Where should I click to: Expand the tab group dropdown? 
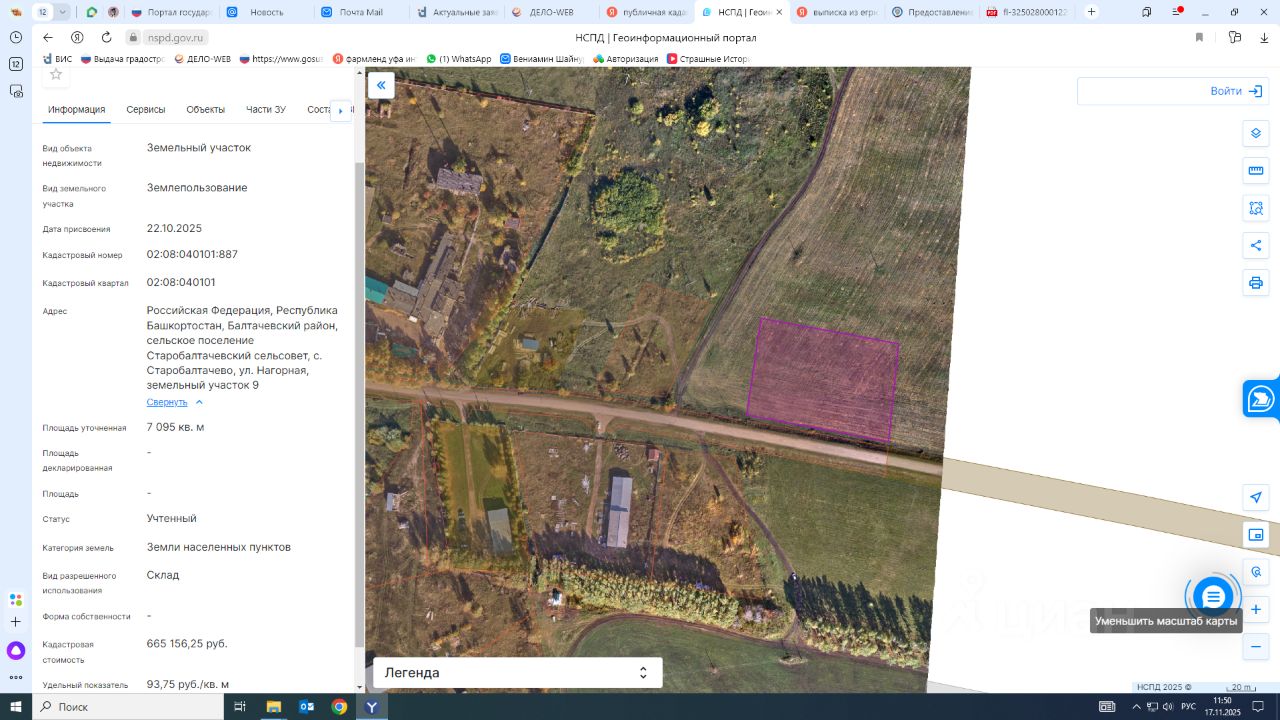coord(63,12)
